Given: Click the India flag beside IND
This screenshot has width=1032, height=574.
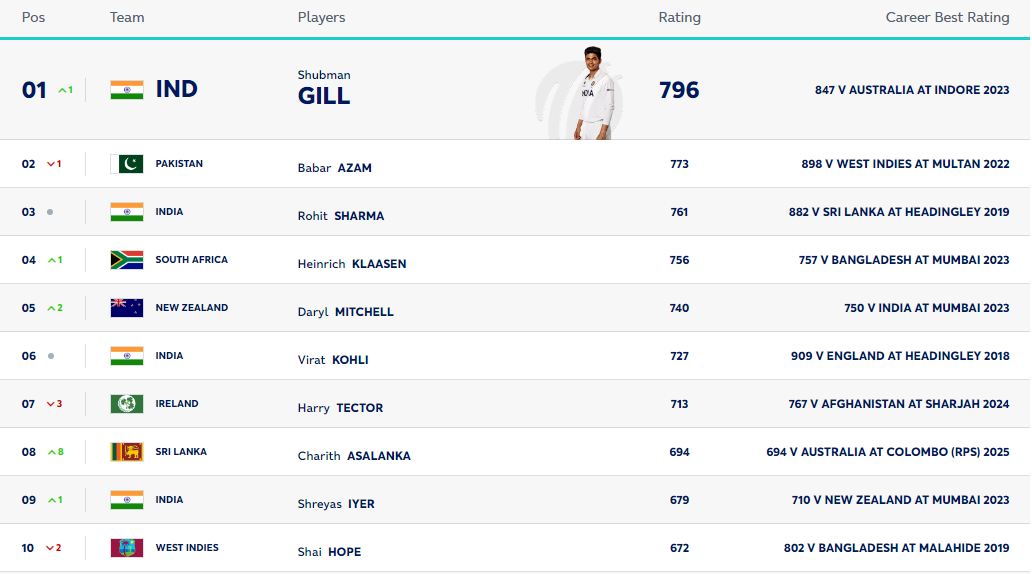Looking at the screenshot, I should pyautogui.click(x=127, y=90).
